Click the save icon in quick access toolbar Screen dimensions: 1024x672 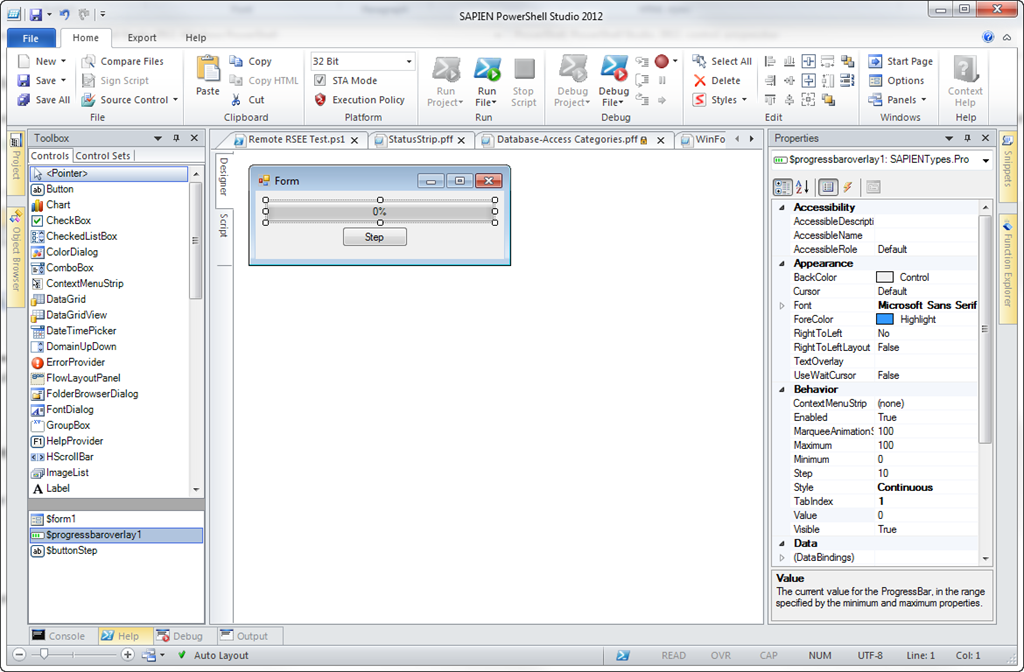[36, 14]
